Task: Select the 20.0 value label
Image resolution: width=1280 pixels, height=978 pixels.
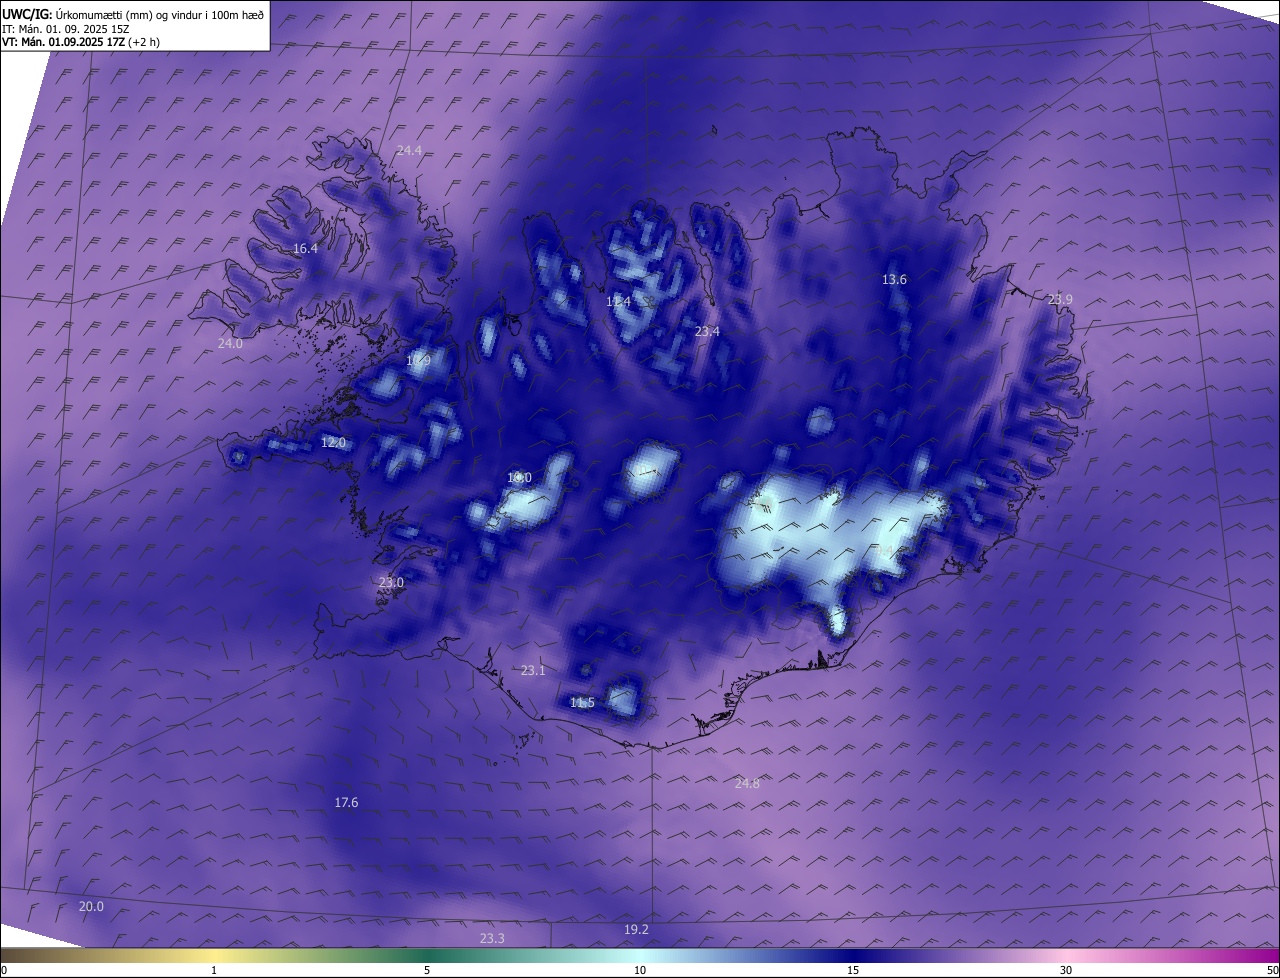Action: [x=91, y=907]
